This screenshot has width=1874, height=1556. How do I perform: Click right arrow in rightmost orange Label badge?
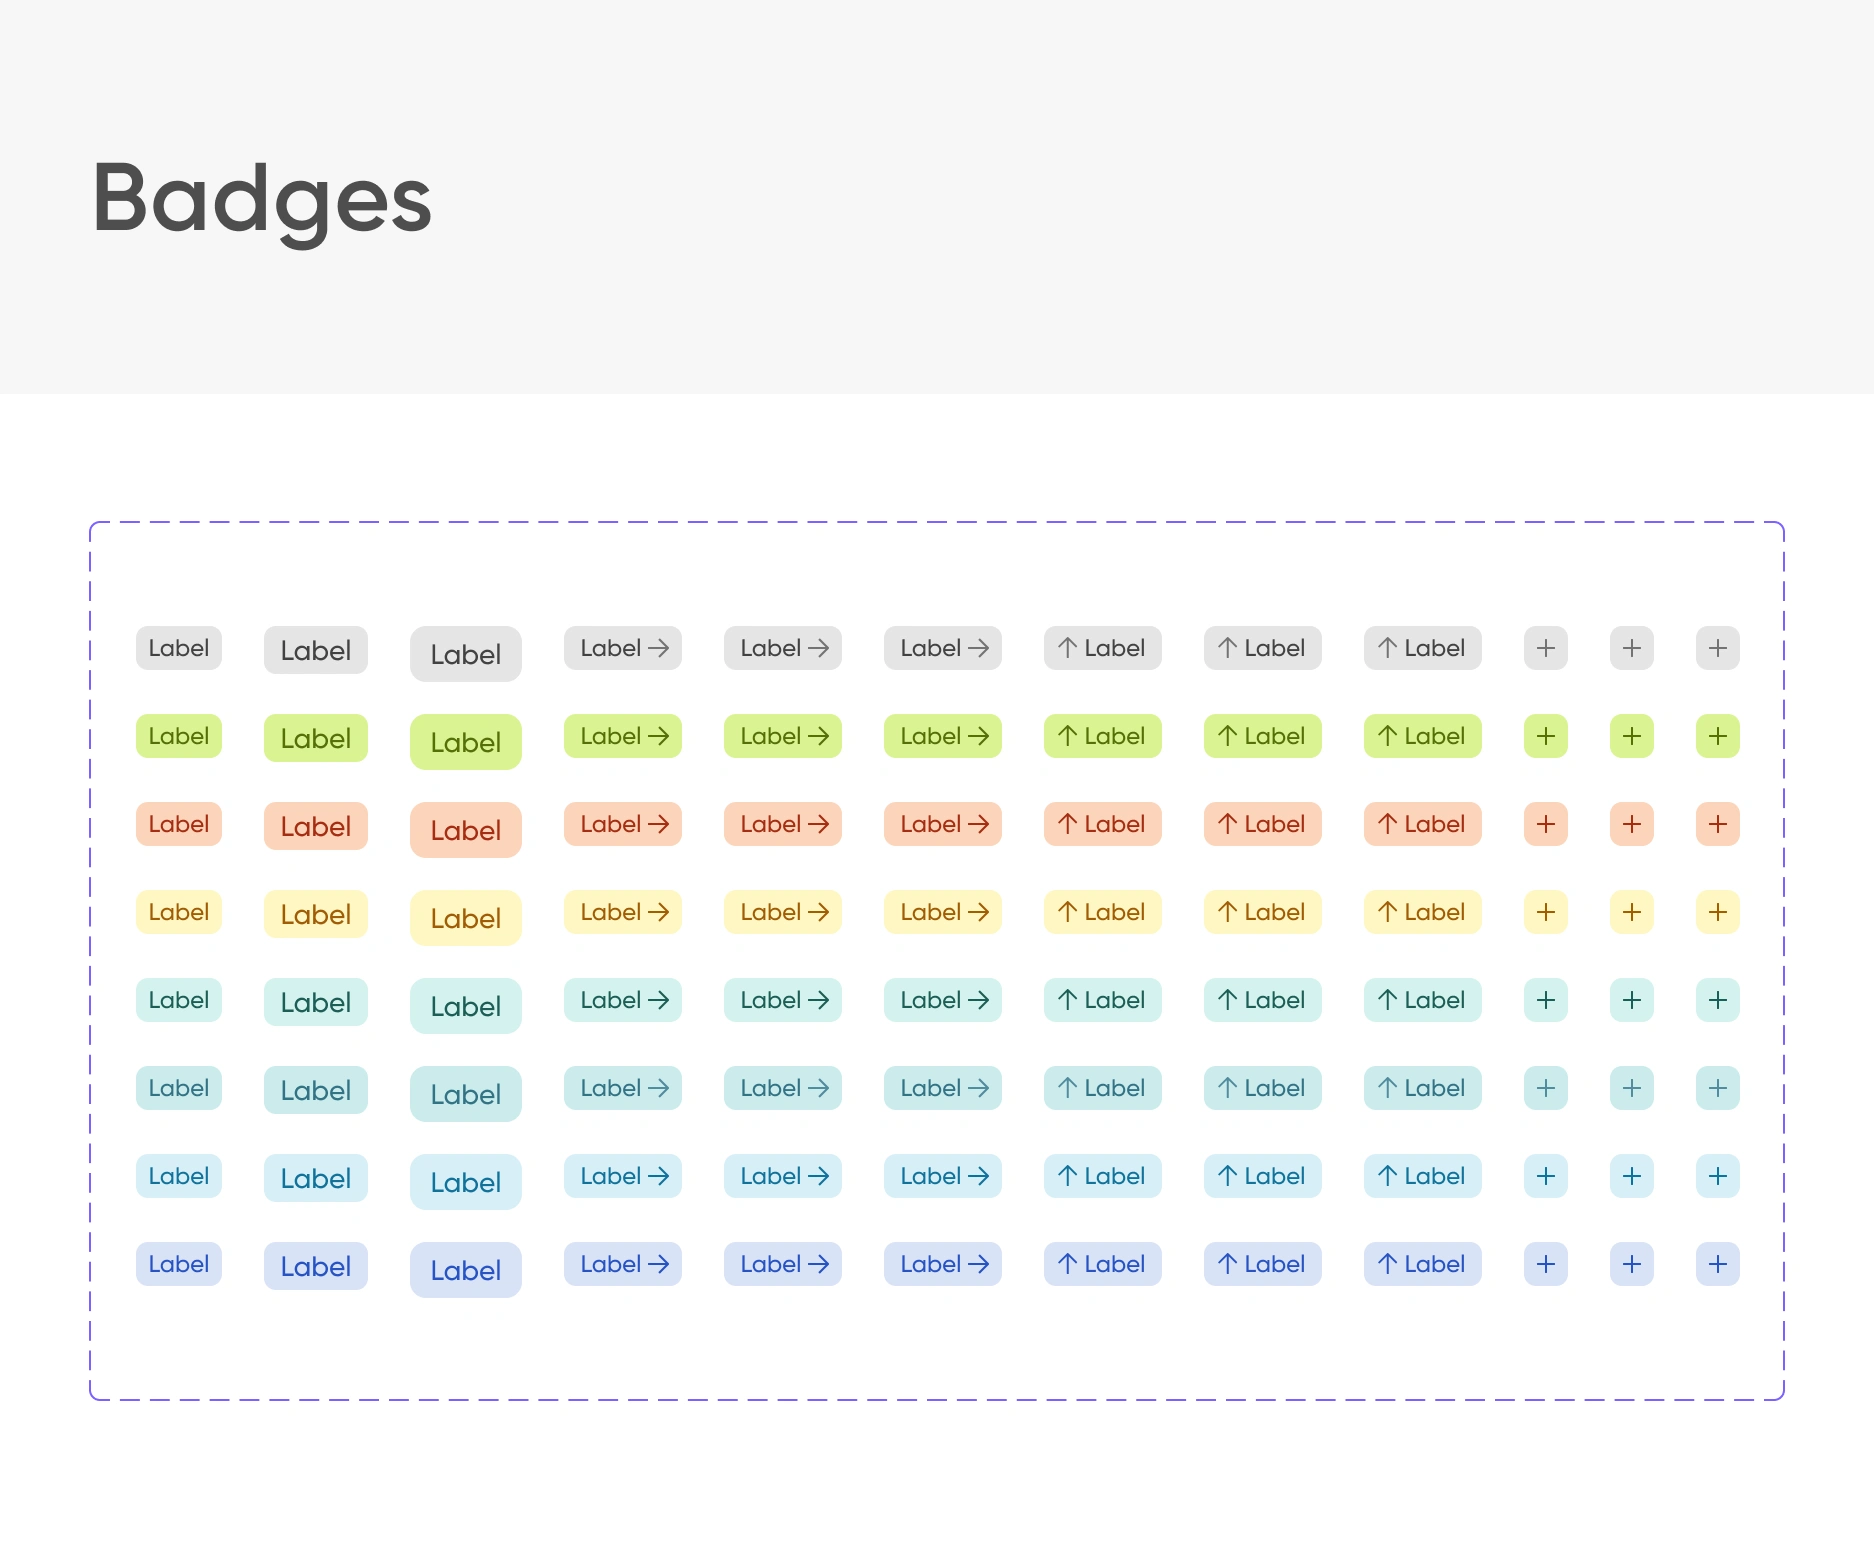(x=978, y=824)
